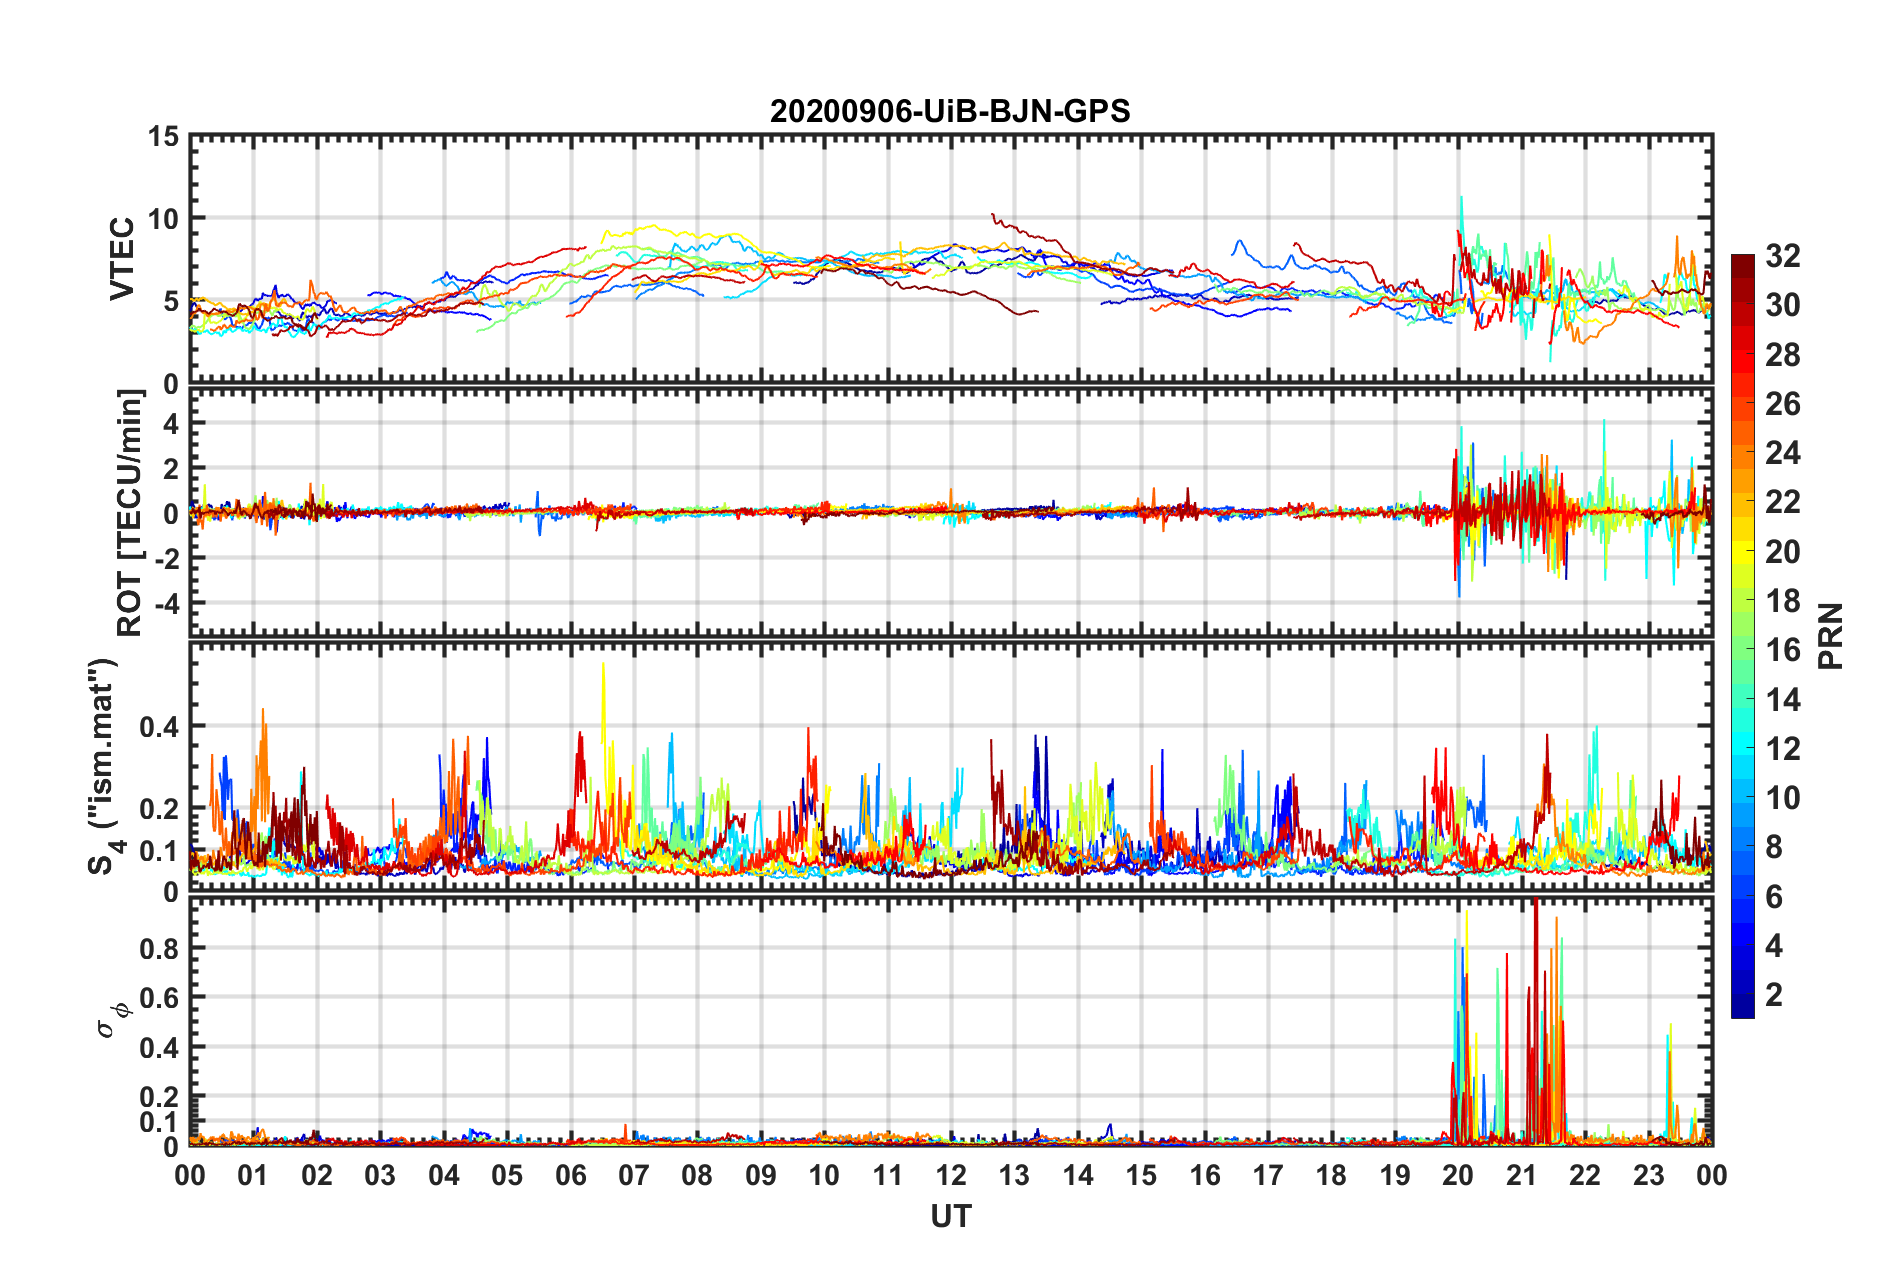Screen dimensions: 1902x1272
Task: Click the yellow colorbar region near 20
Action: (x=1743, y=552)
